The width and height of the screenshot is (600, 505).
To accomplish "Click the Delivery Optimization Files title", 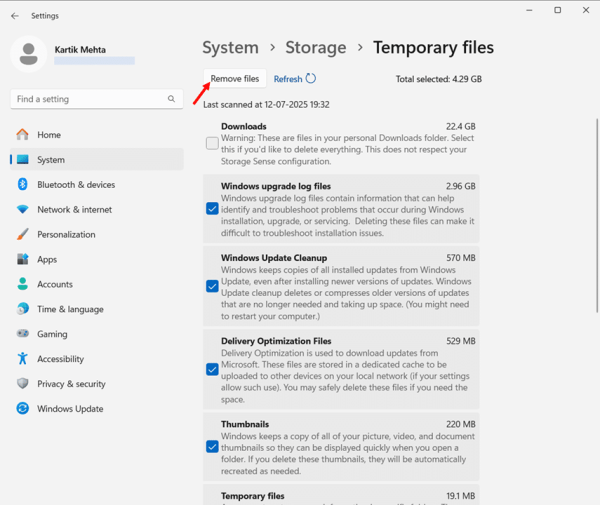I will [x=276, y=341].
